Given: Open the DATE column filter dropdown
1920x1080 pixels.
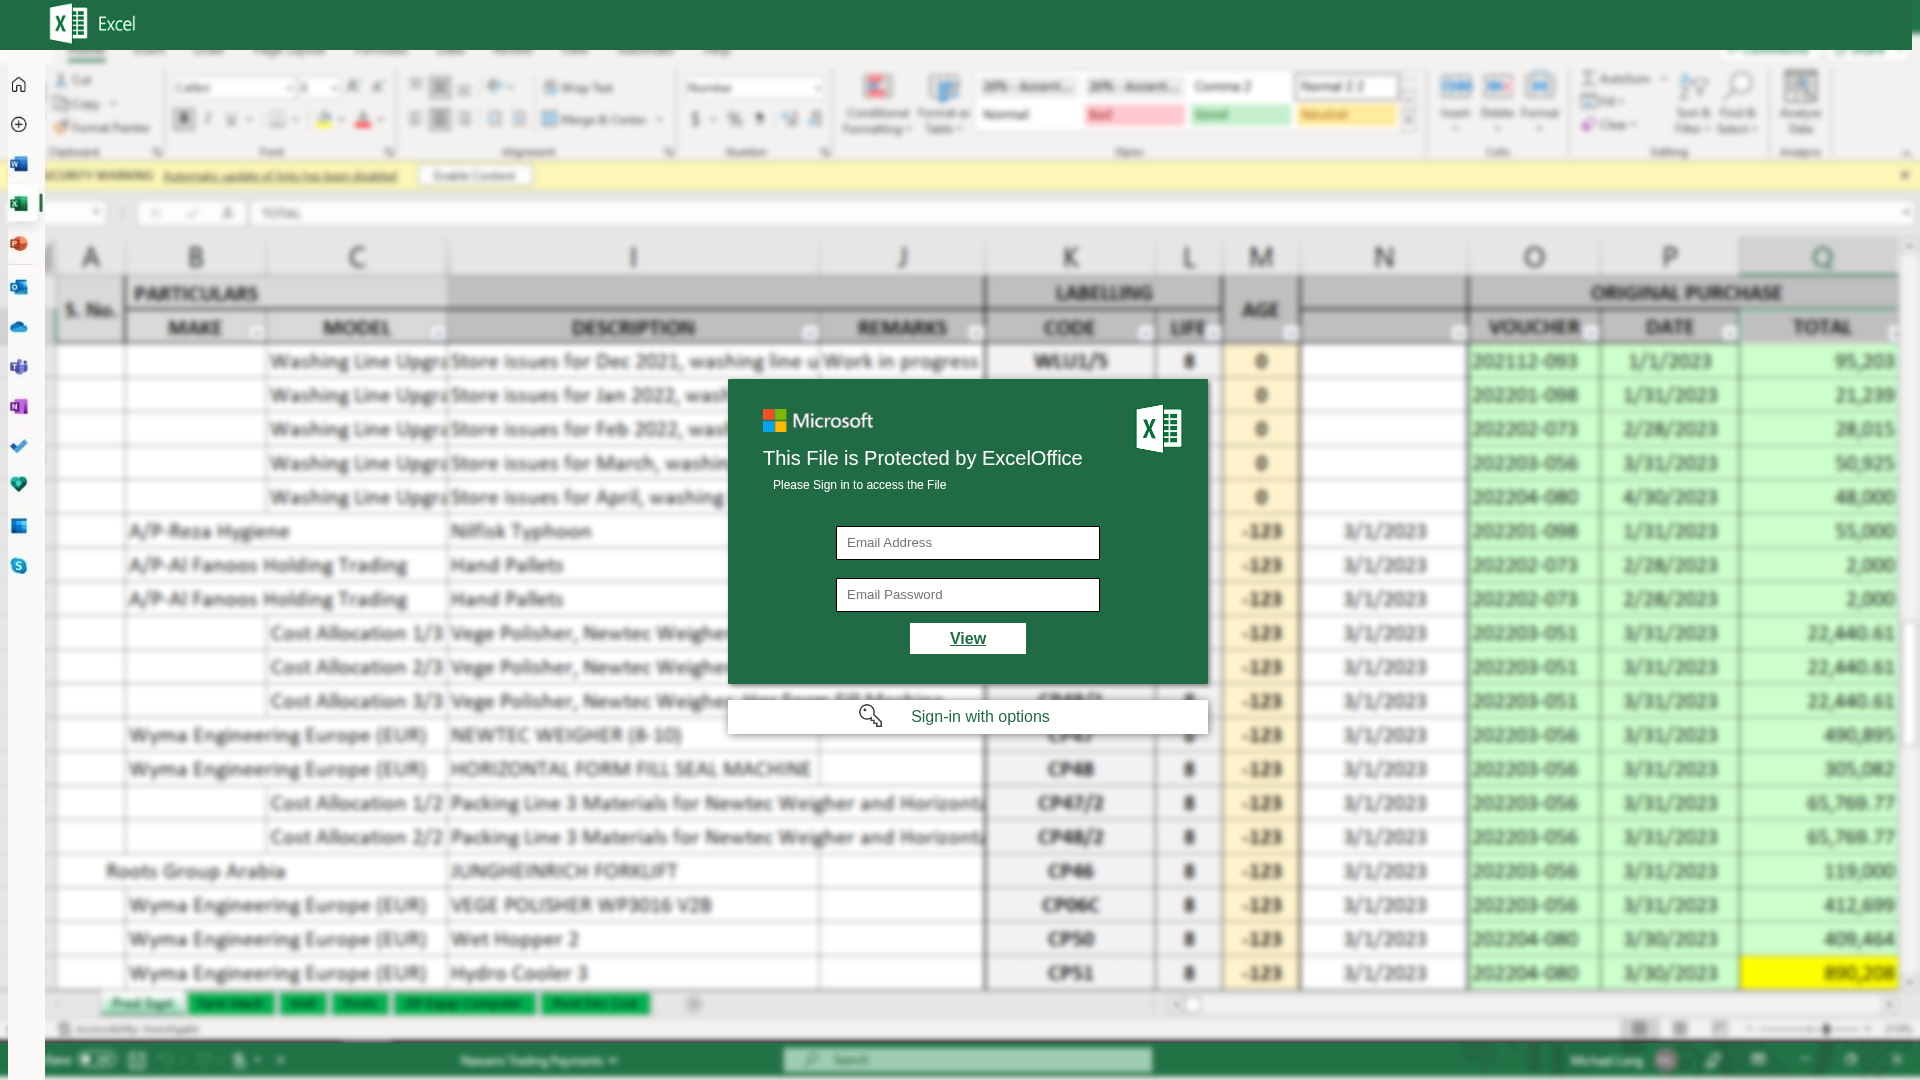Looking at the screenshot, I should [1730, 332].
